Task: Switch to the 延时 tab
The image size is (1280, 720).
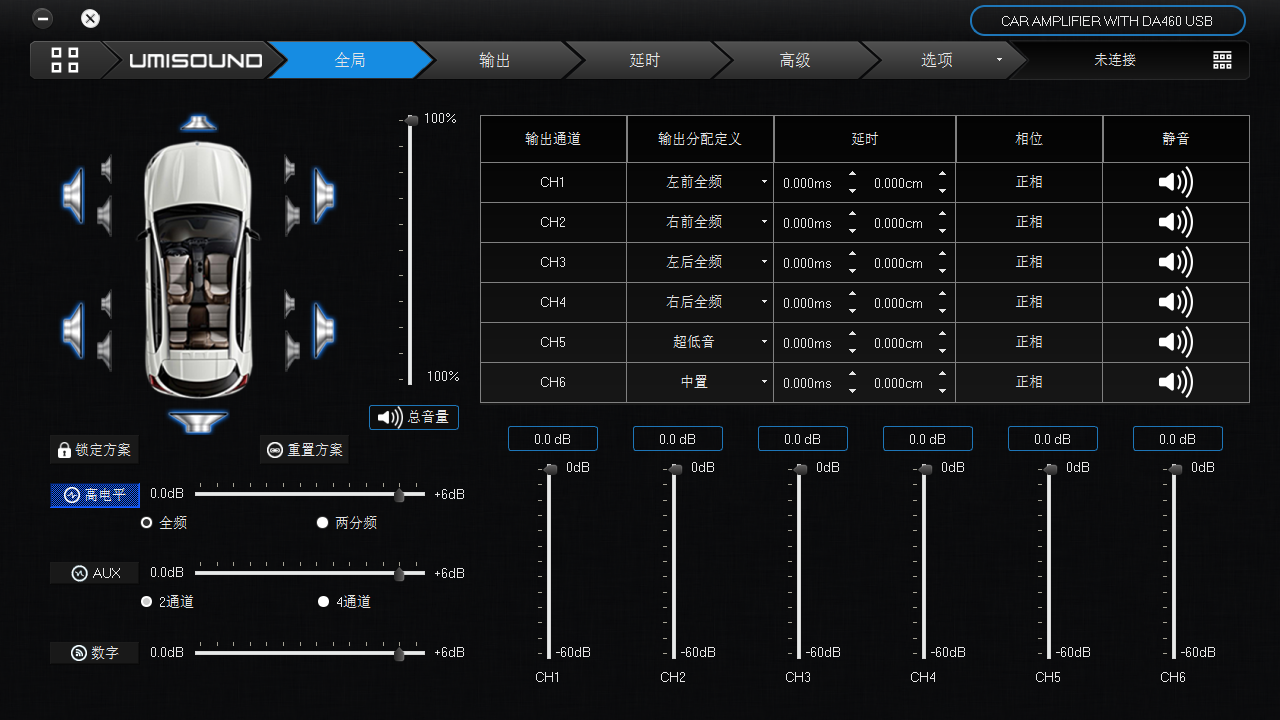Action: click(x=645, y=60)
